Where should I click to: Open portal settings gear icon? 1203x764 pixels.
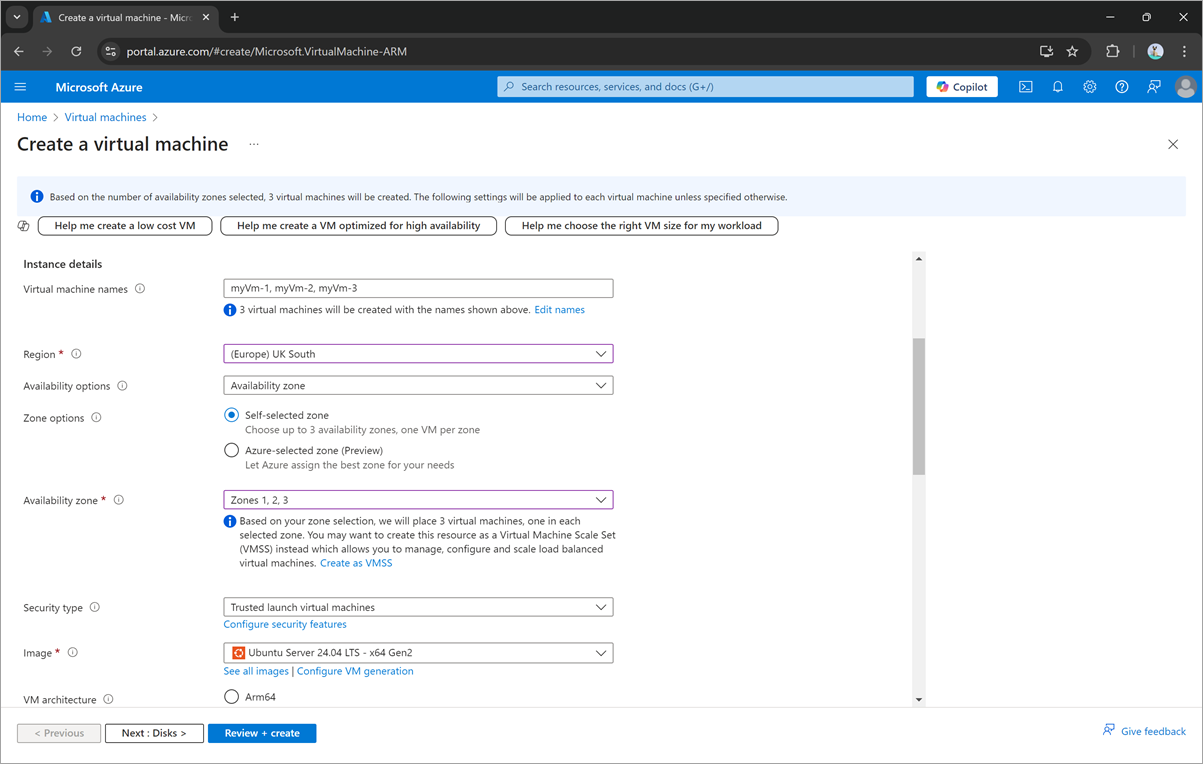pos(1089,87)
